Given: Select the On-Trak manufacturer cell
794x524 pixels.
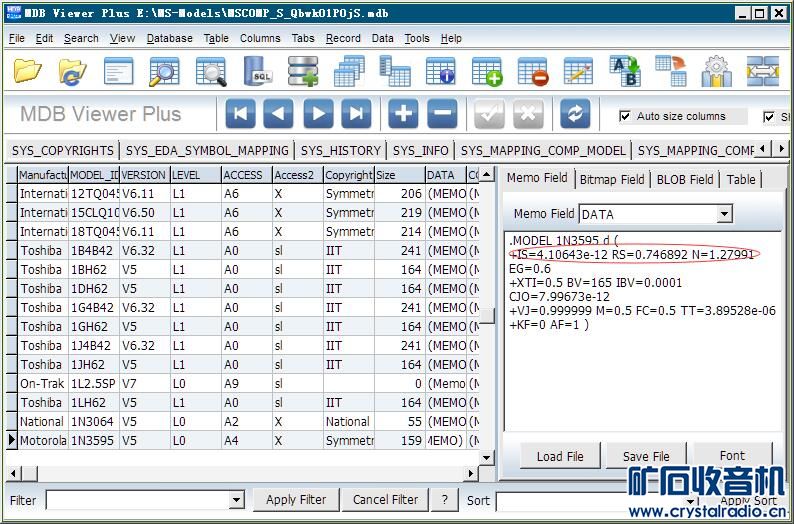Looking at the screenshot, I should point(43,383).
